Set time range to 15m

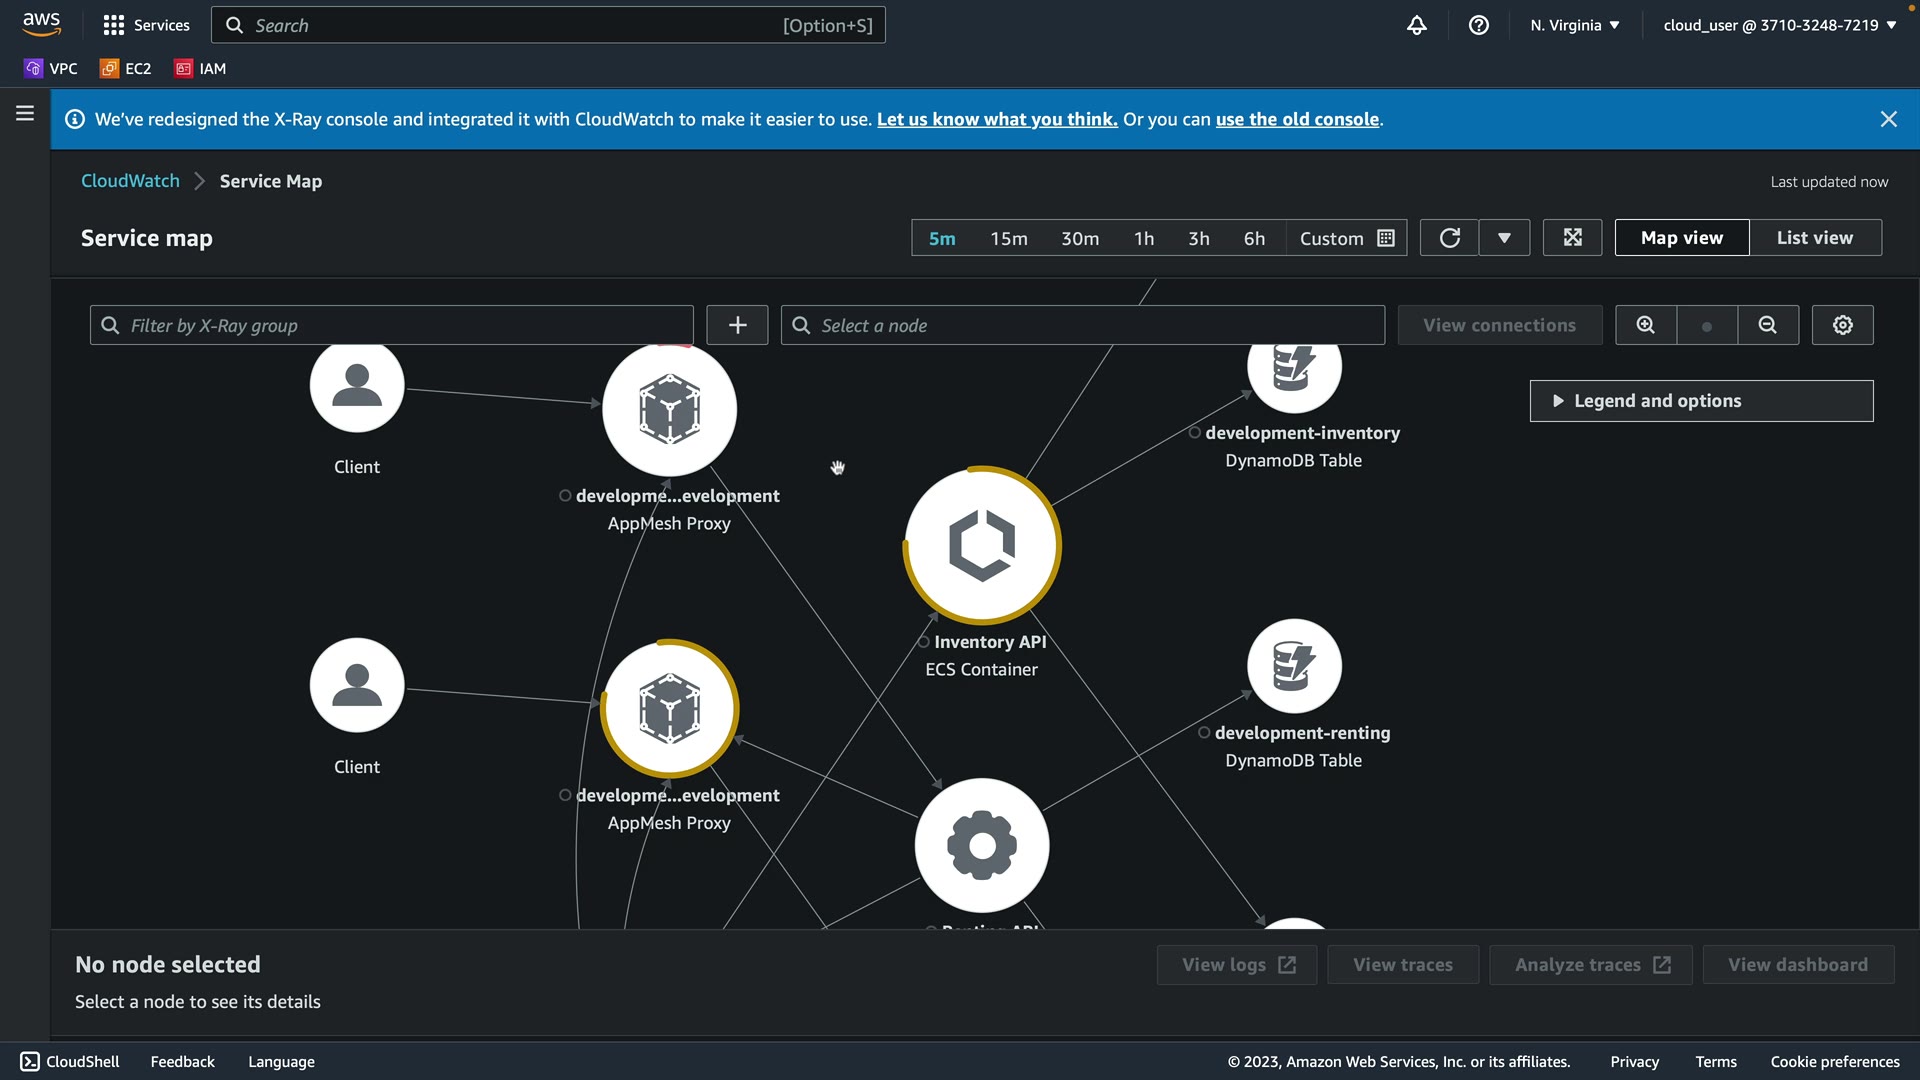pyautogui.click(x=1008, y=238)
